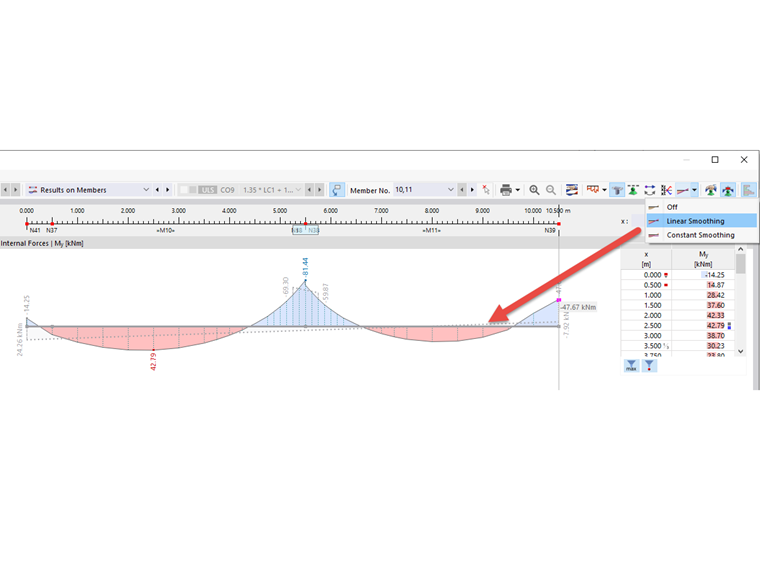760x570 pixels.
Task: Select next load combination arrow
Action: tap(319, 190)
